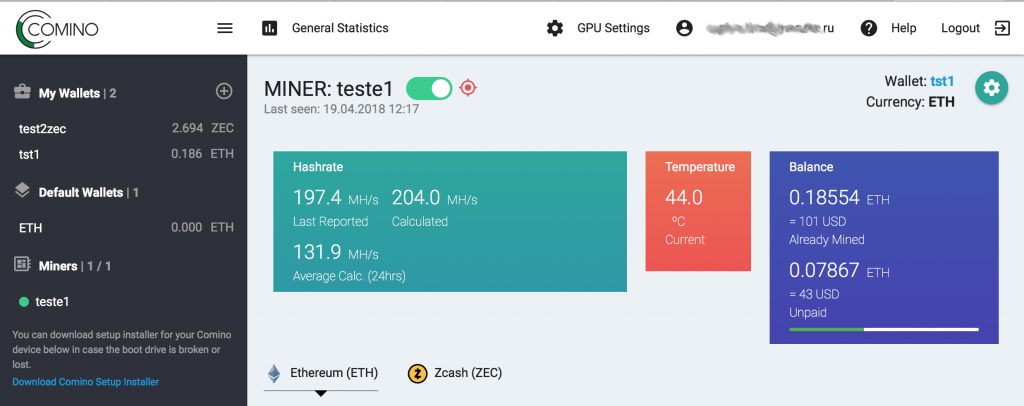Toggle the teste1 miner on/off switch
1024x406 pixels.
[x=429, y=88]
